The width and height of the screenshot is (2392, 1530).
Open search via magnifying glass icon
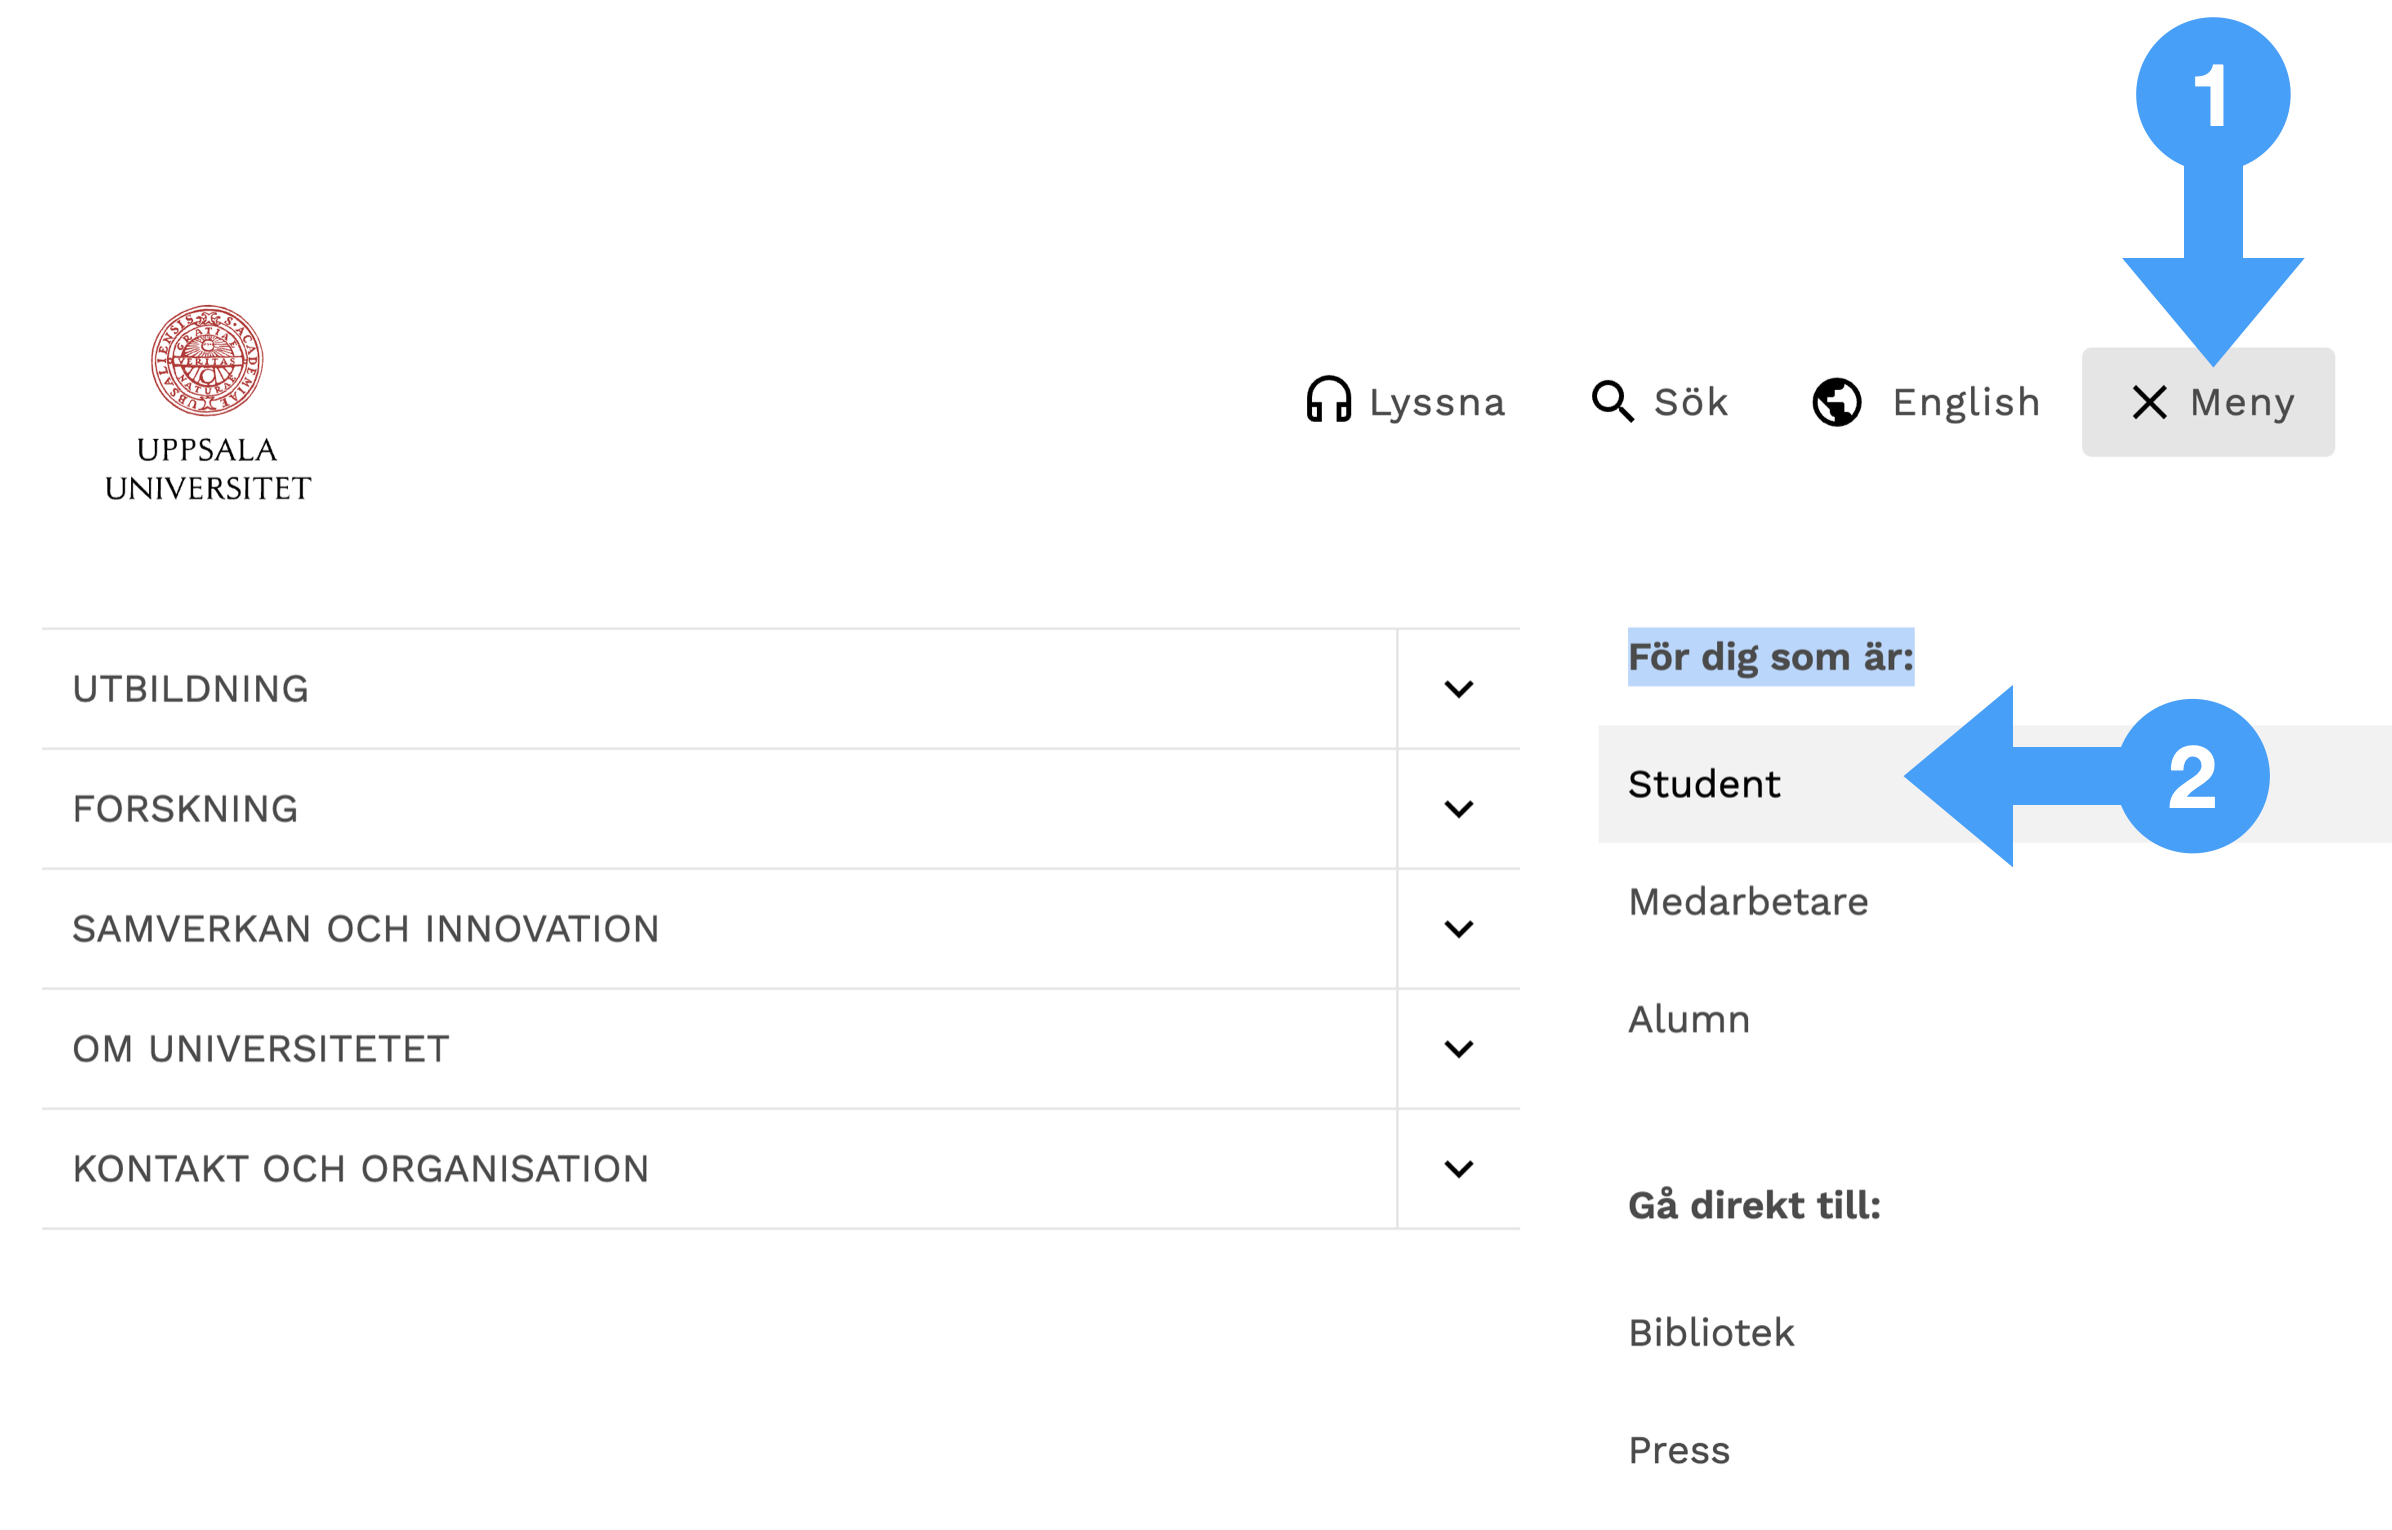(x=1612, y=401)
